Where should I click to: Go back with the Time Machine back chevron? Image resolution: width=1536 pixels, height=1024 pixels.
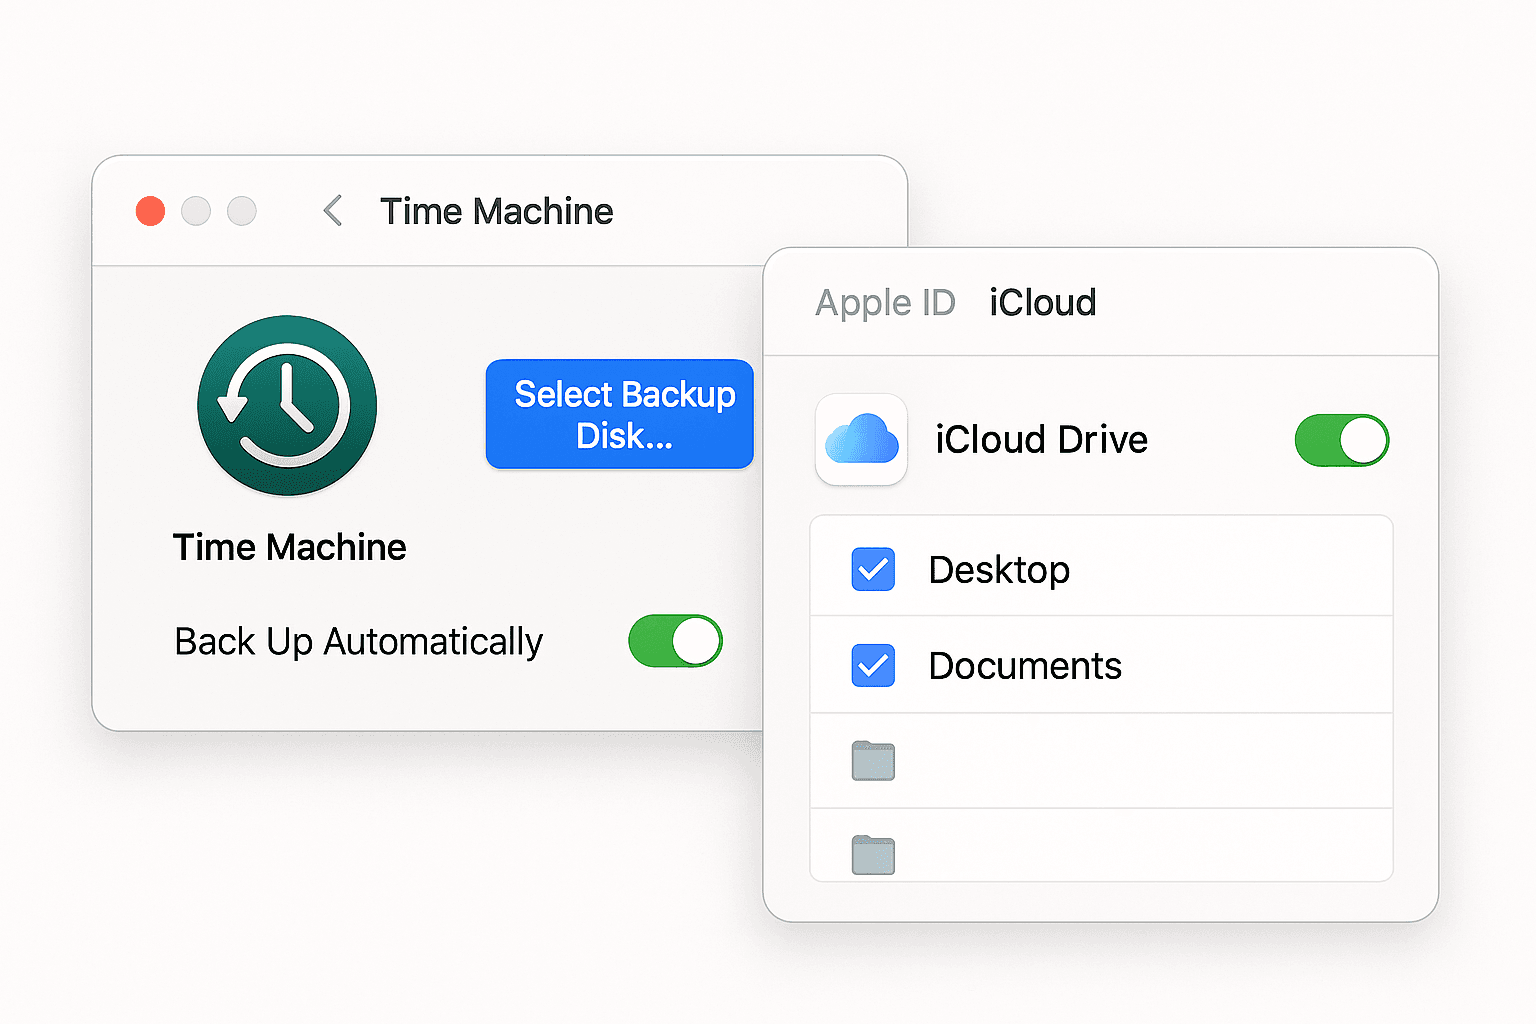pyautogui.click(x=333, y=211)
